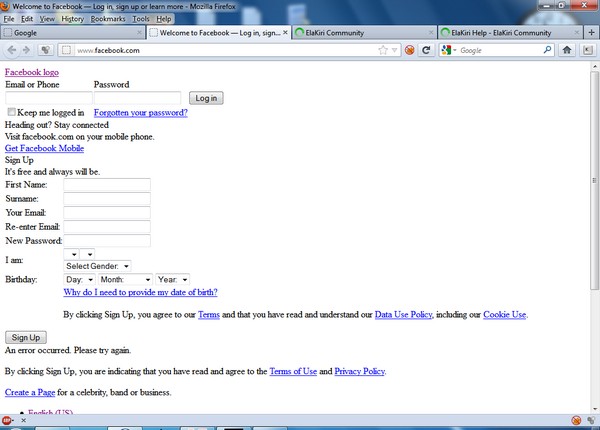Screen dimensions: 600x430
Task: Switch to the Google tab
Action: (73, 33)
